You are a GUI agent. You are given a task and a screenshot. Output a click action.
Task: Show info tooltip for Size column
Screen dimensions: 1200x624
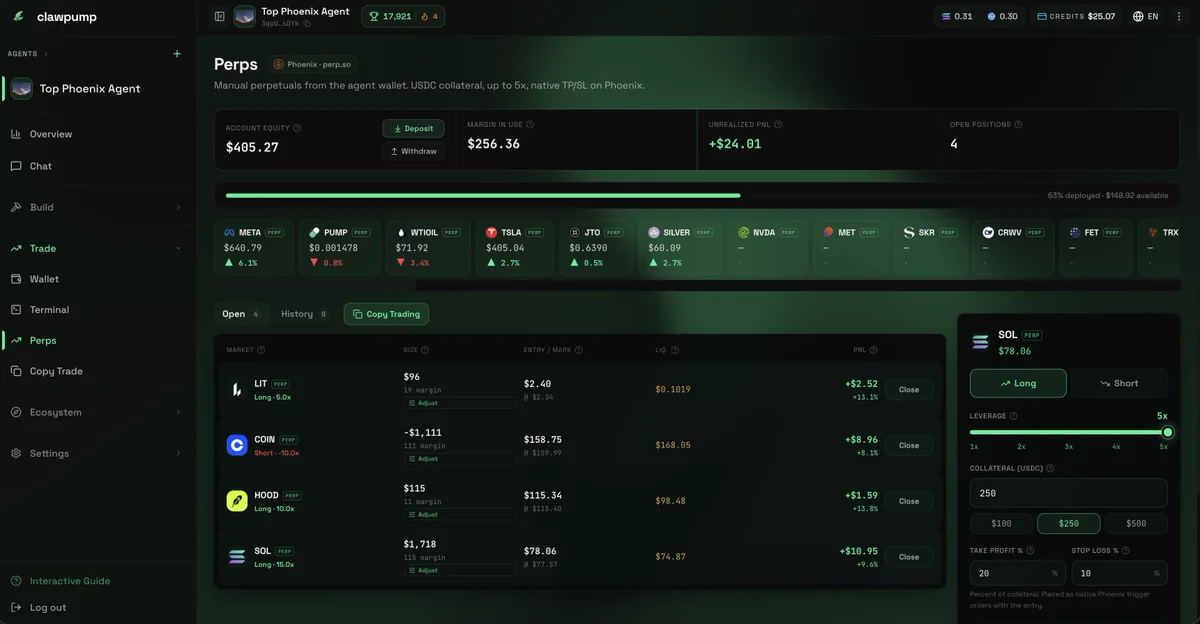click(x=425, y=350)
